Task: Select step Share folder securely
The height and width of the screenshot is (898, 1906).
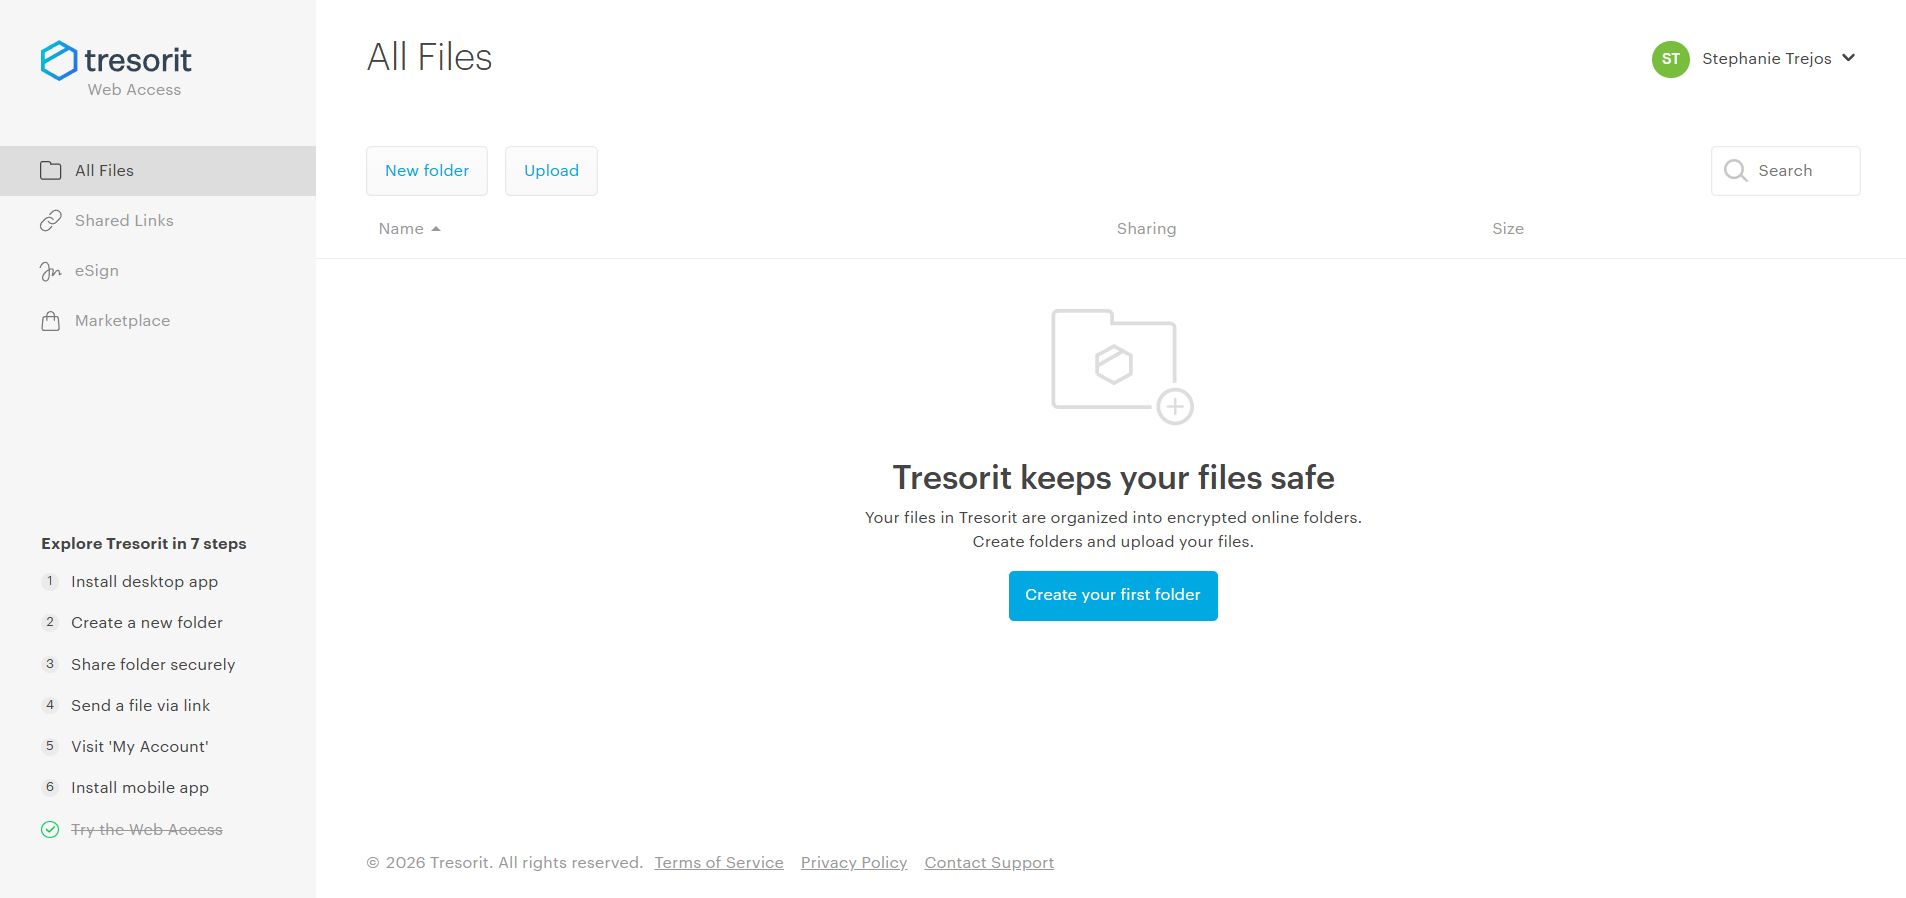Action: [153, 665]
